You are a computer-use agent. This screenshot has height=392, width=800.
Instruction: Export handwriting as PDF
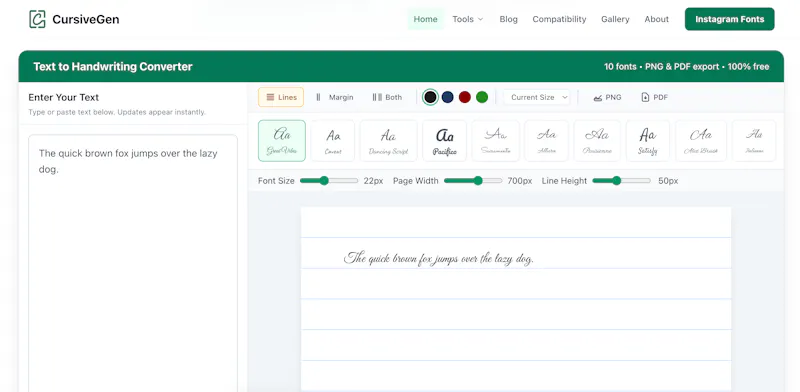pyautogui.click(x=654, y=97)
